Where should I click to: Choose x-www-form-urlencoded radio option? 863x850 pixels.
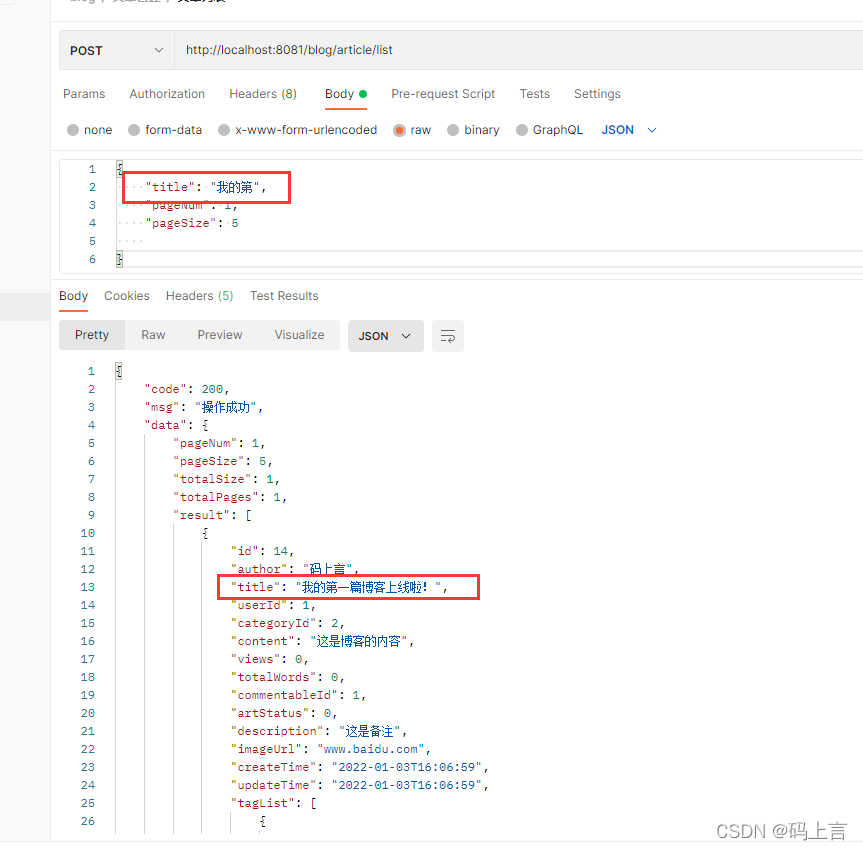point(224,130)
